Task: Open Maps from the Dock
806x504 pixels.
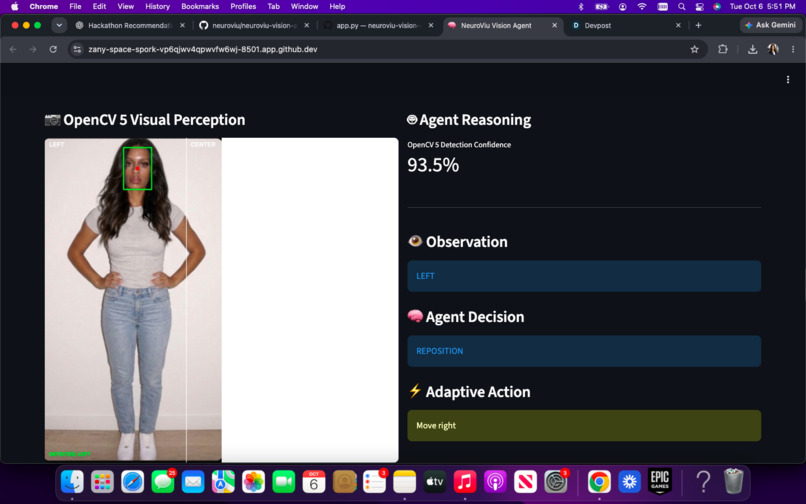Action: coord(223,482)
